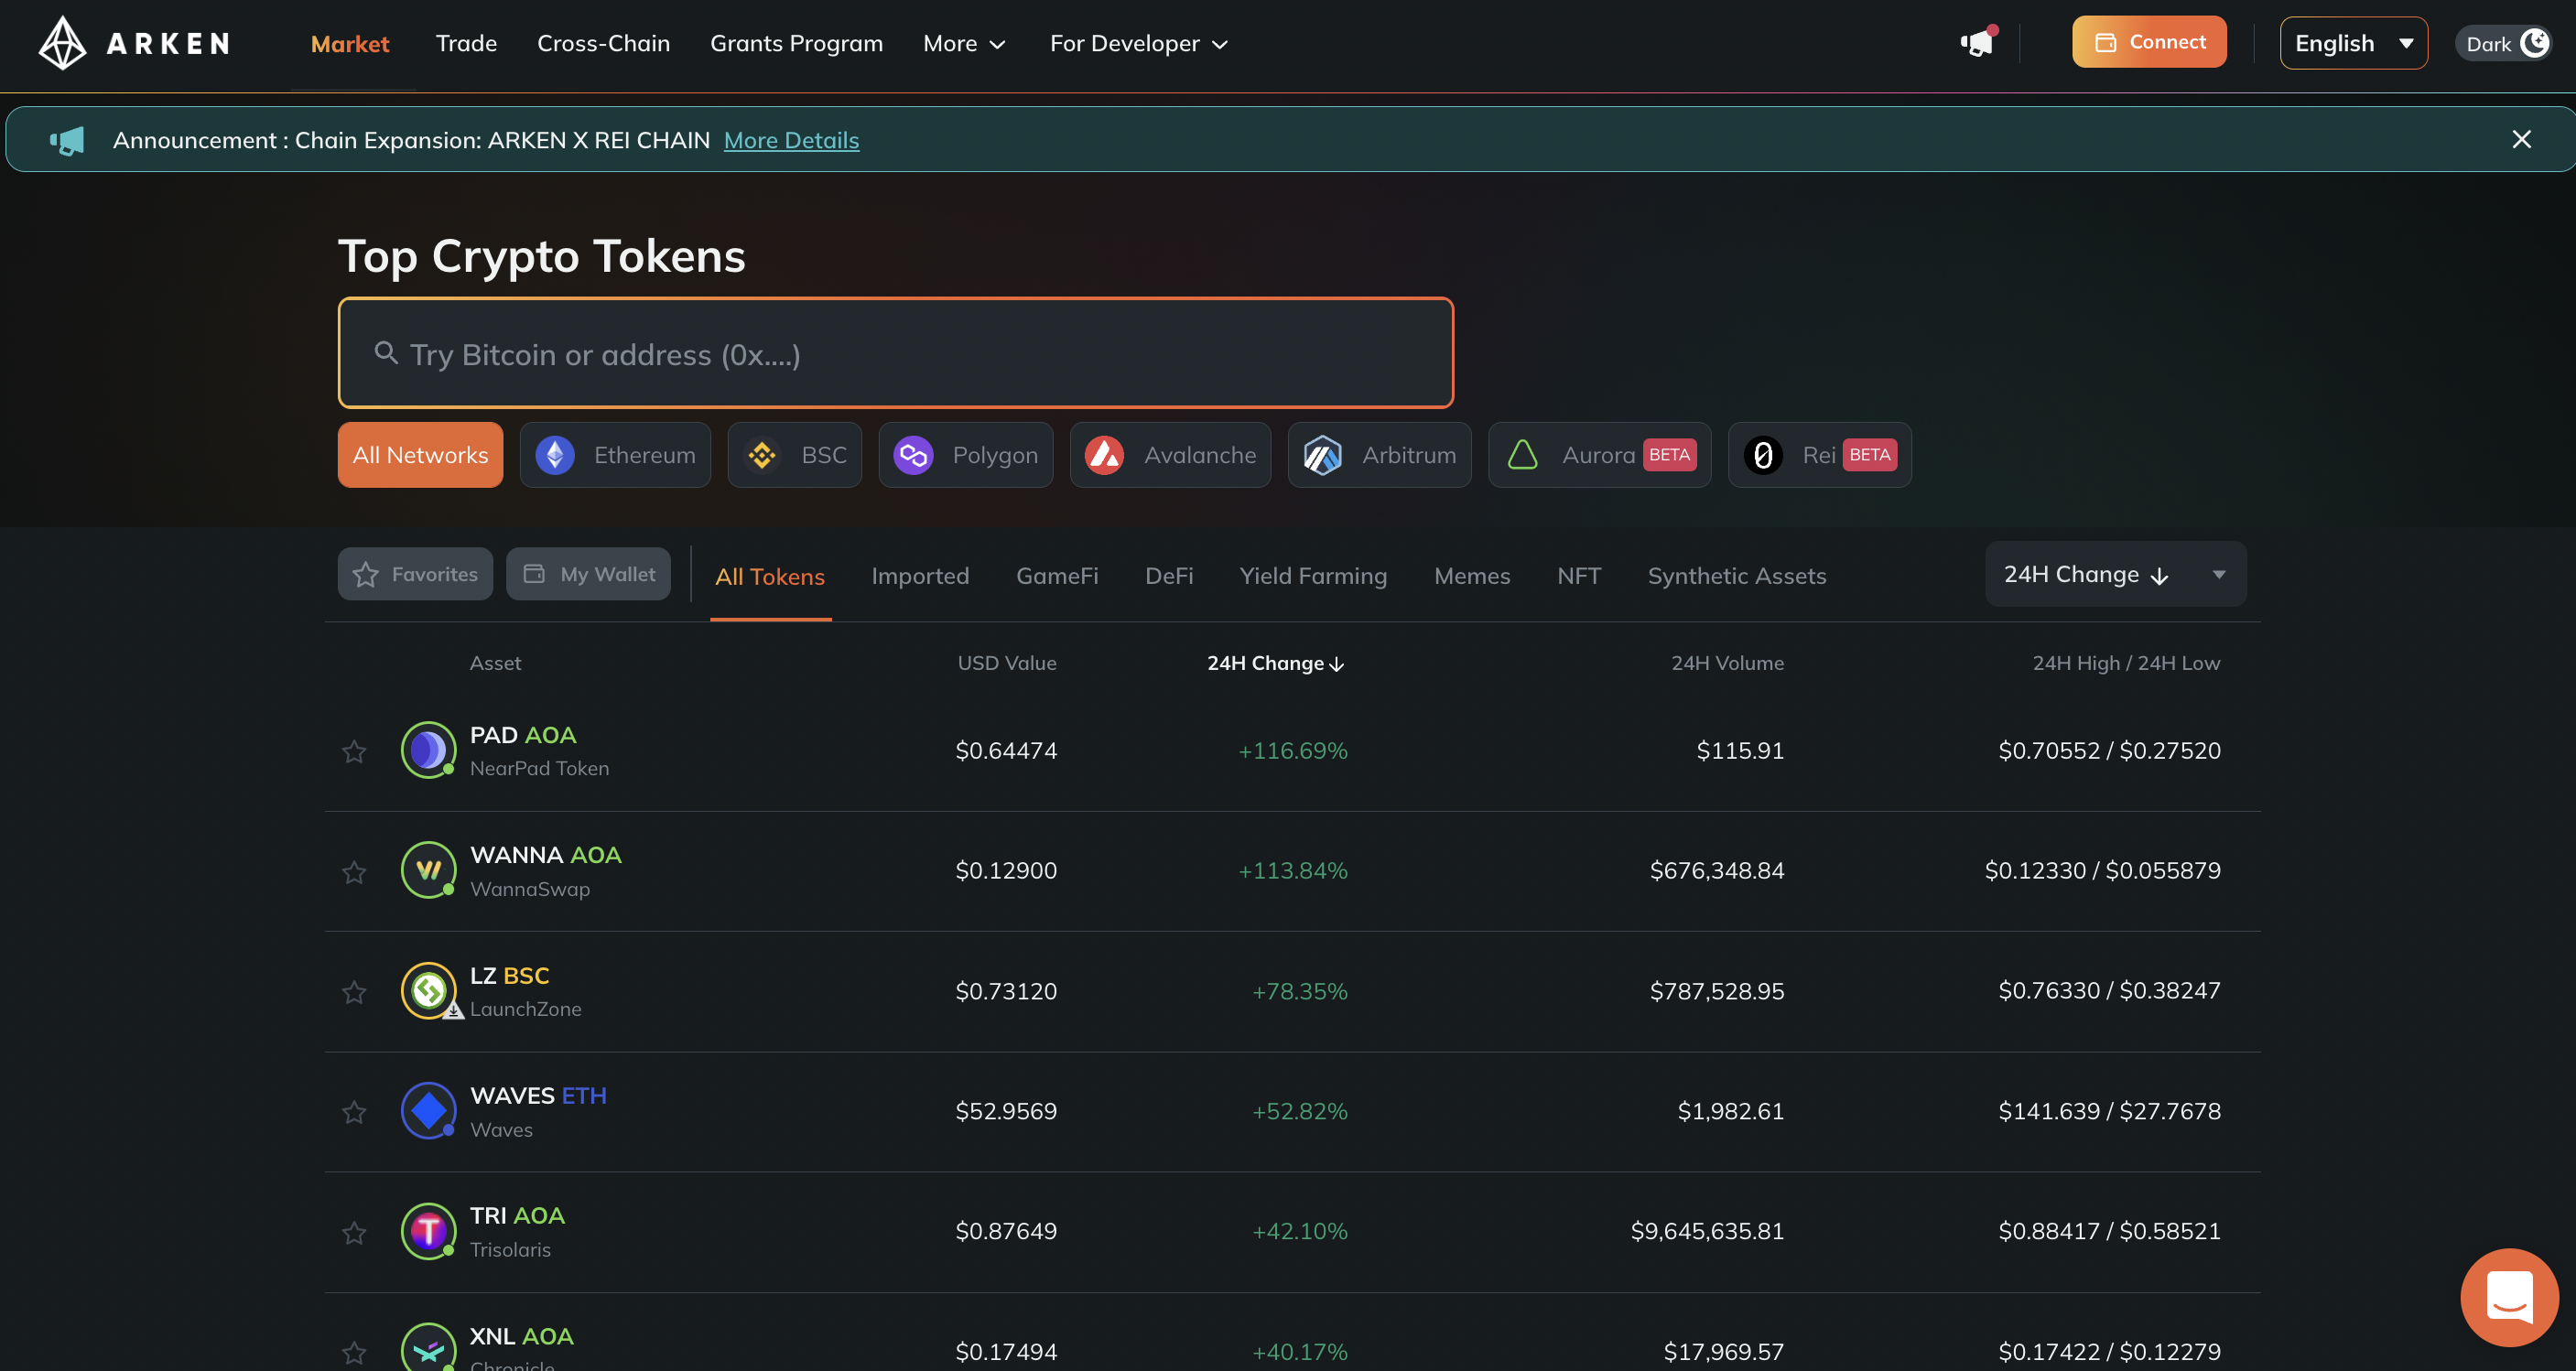Switch to the NFT tab
The height and width of the screenshot is (1371, 2576).
pyautogui.click(x=1579, y=576)
